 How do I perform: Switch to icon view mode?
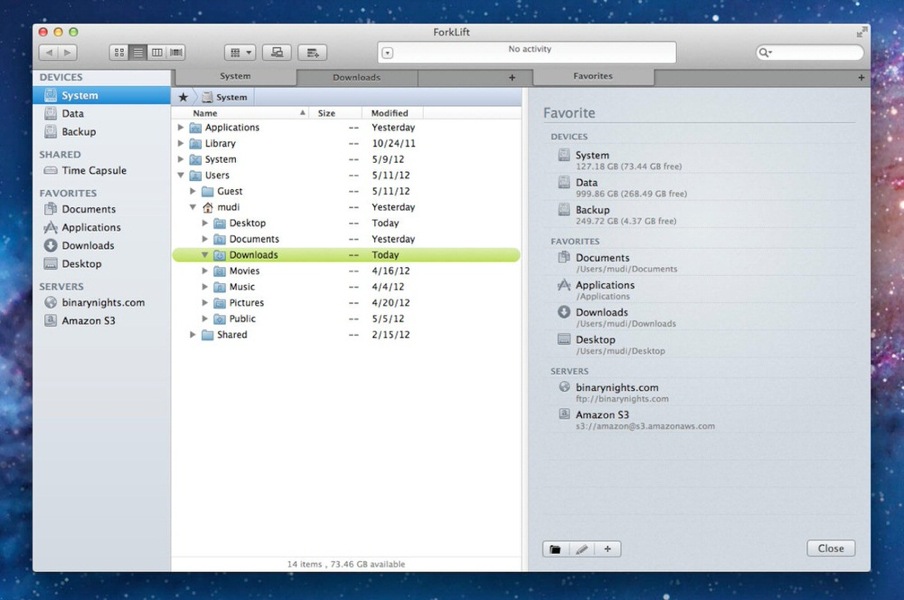click(x=119, y=52)
